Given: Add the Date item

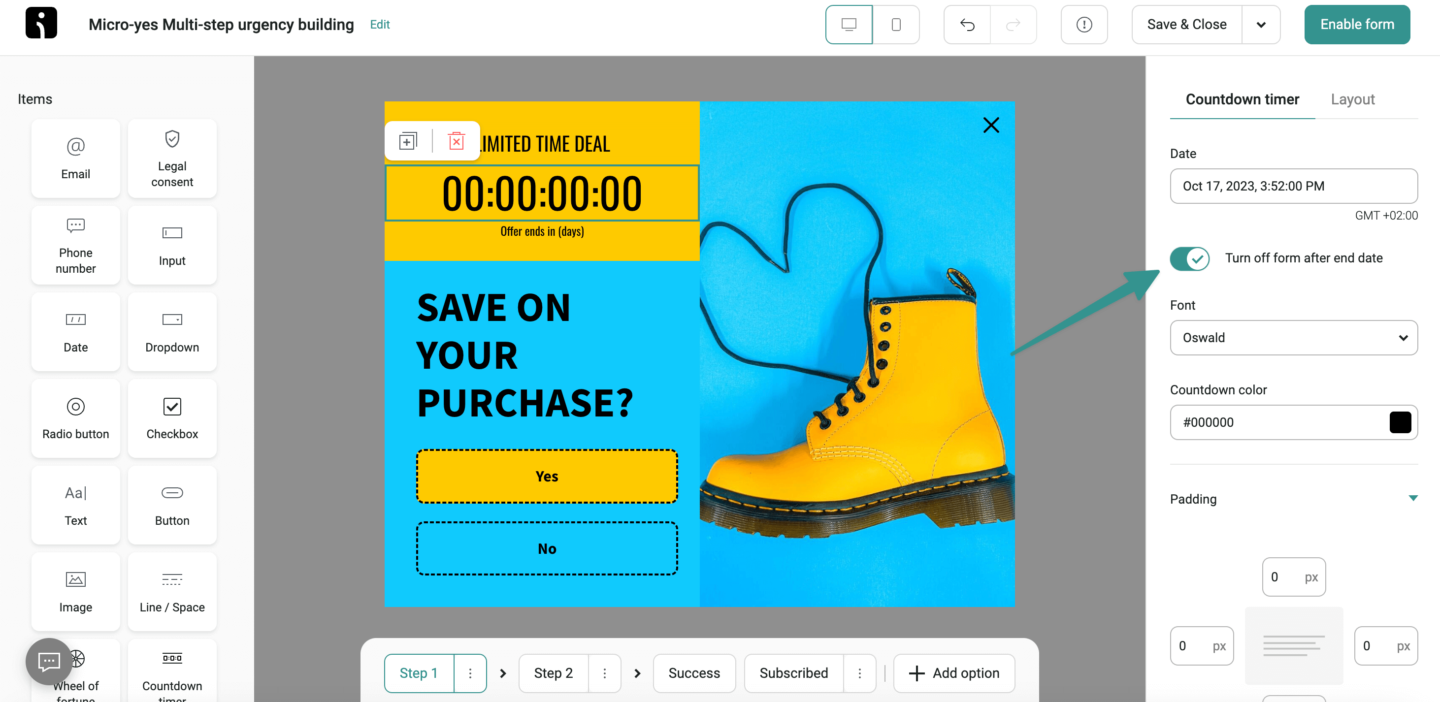Looking at the screenshot, I should pos(76,332).
